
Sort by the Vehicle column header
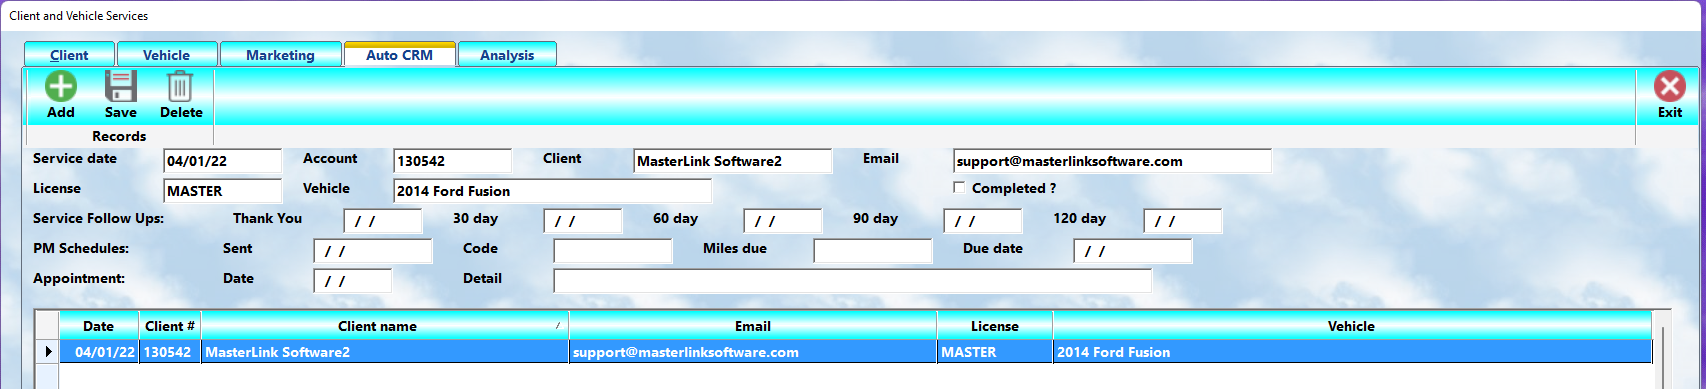coord(1352,326)
